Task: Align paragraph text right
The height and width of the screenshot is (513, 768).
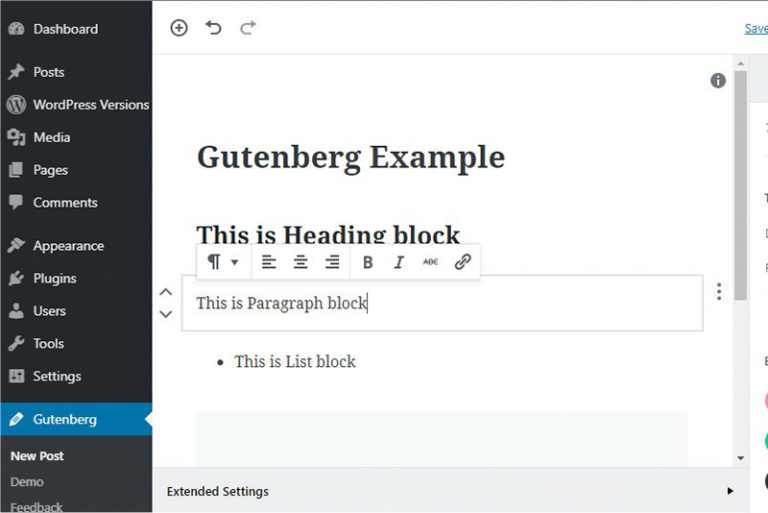Action: tap(332, 262)
